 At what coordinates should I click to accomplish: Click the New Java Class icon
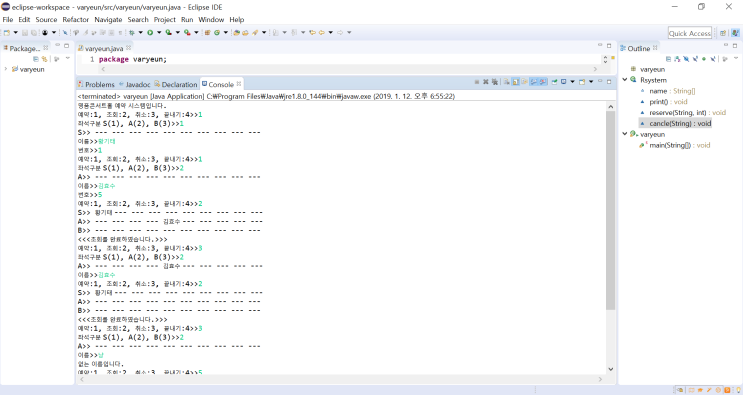pyautogui.click(x=217, y=33)
